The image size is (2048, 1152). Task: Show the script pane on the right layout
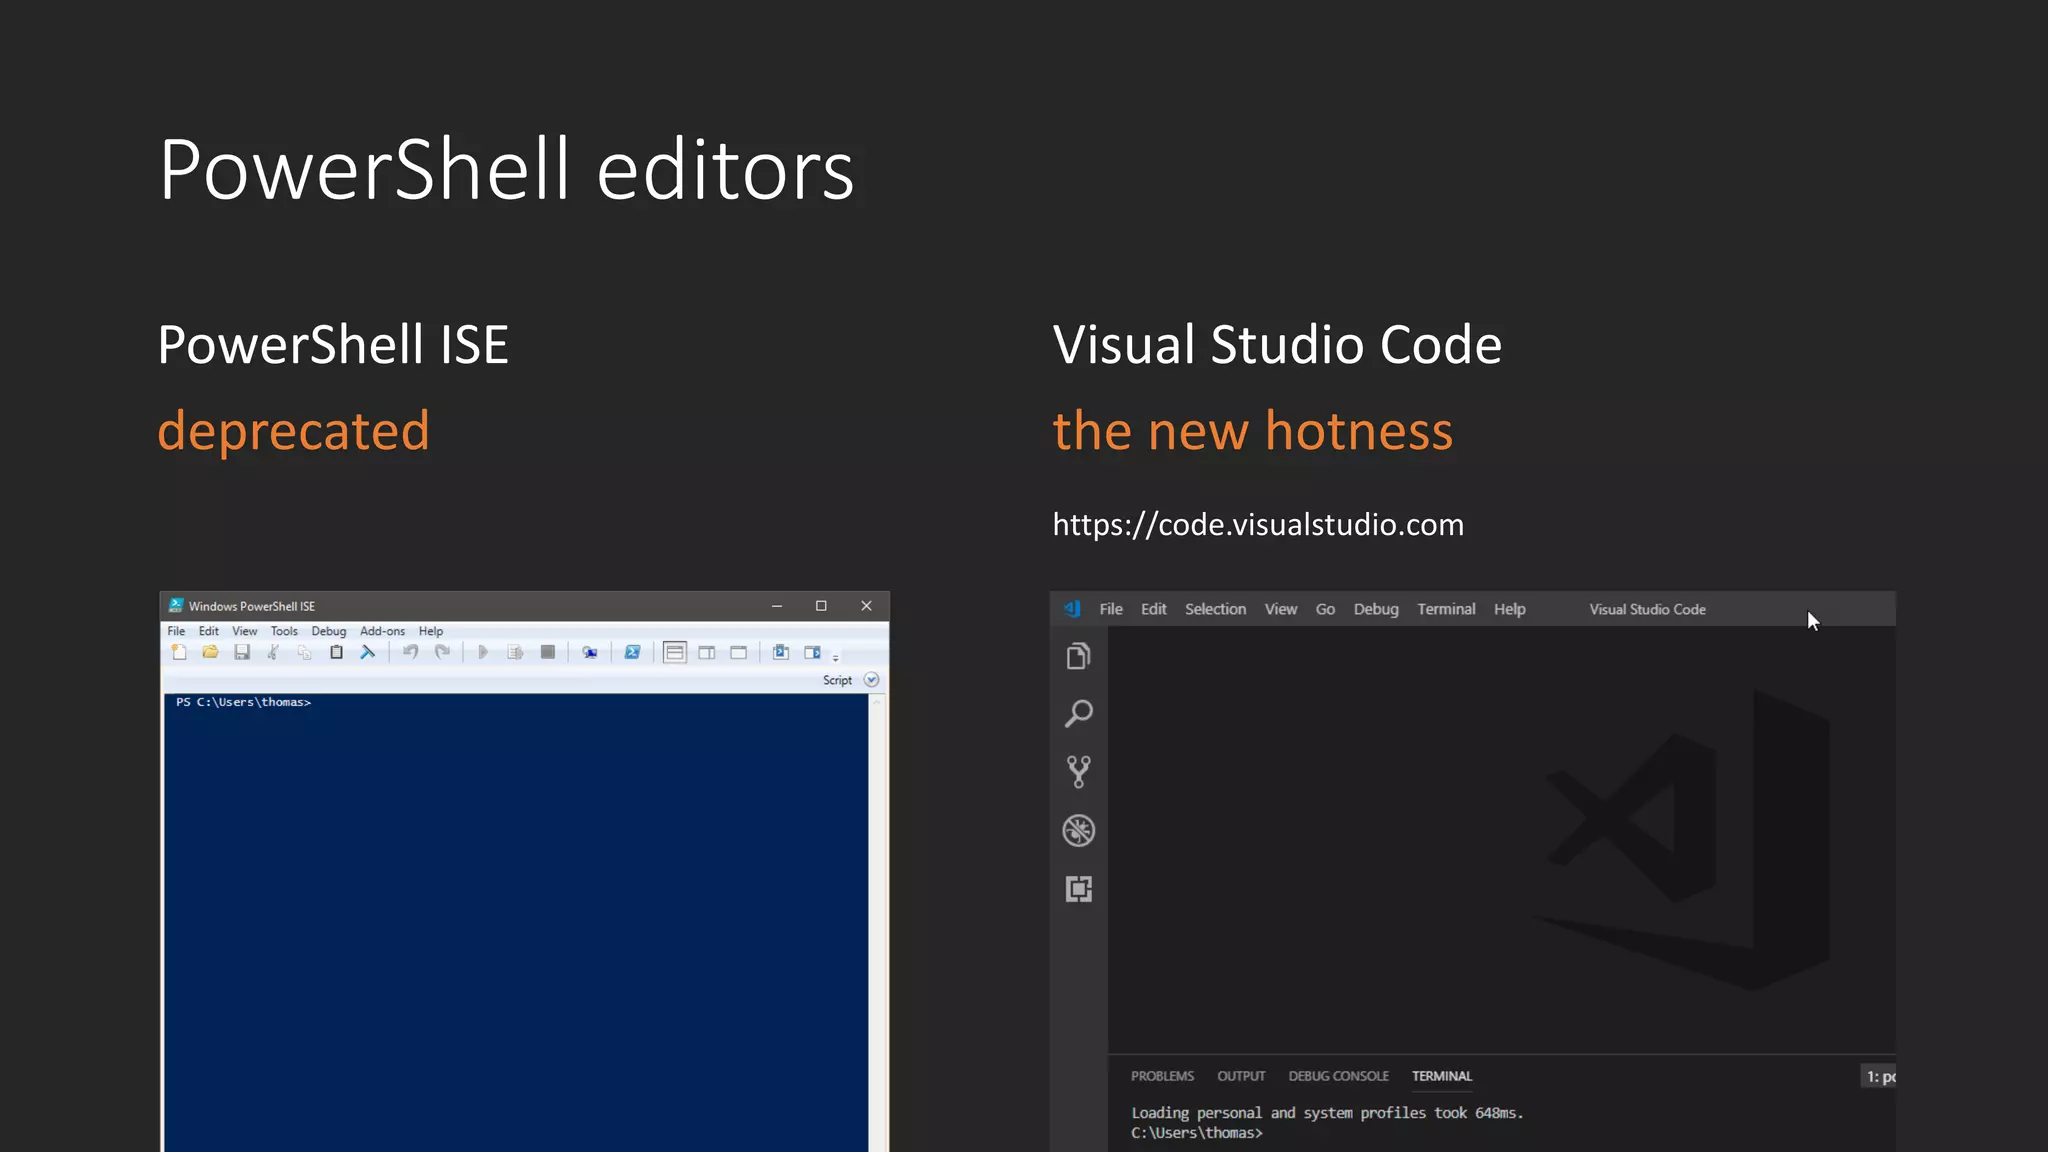707,653
